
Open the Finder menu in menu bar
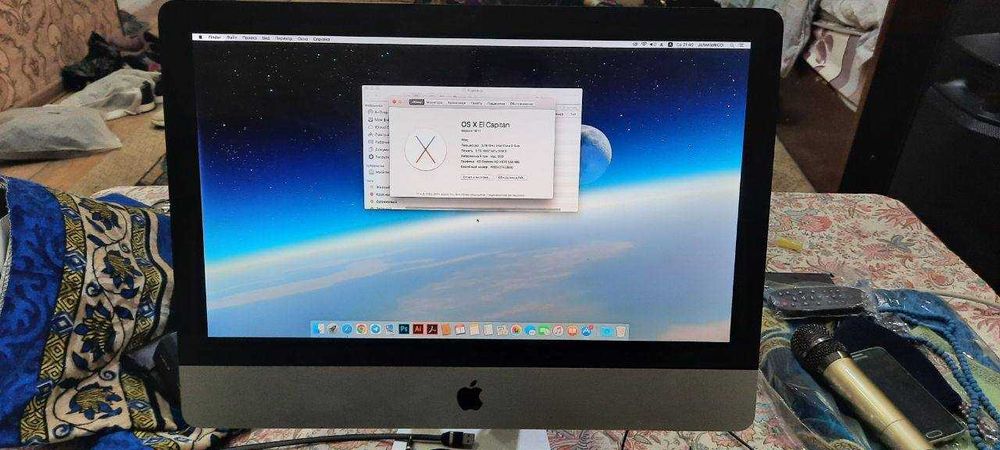[x=214, y=38]
